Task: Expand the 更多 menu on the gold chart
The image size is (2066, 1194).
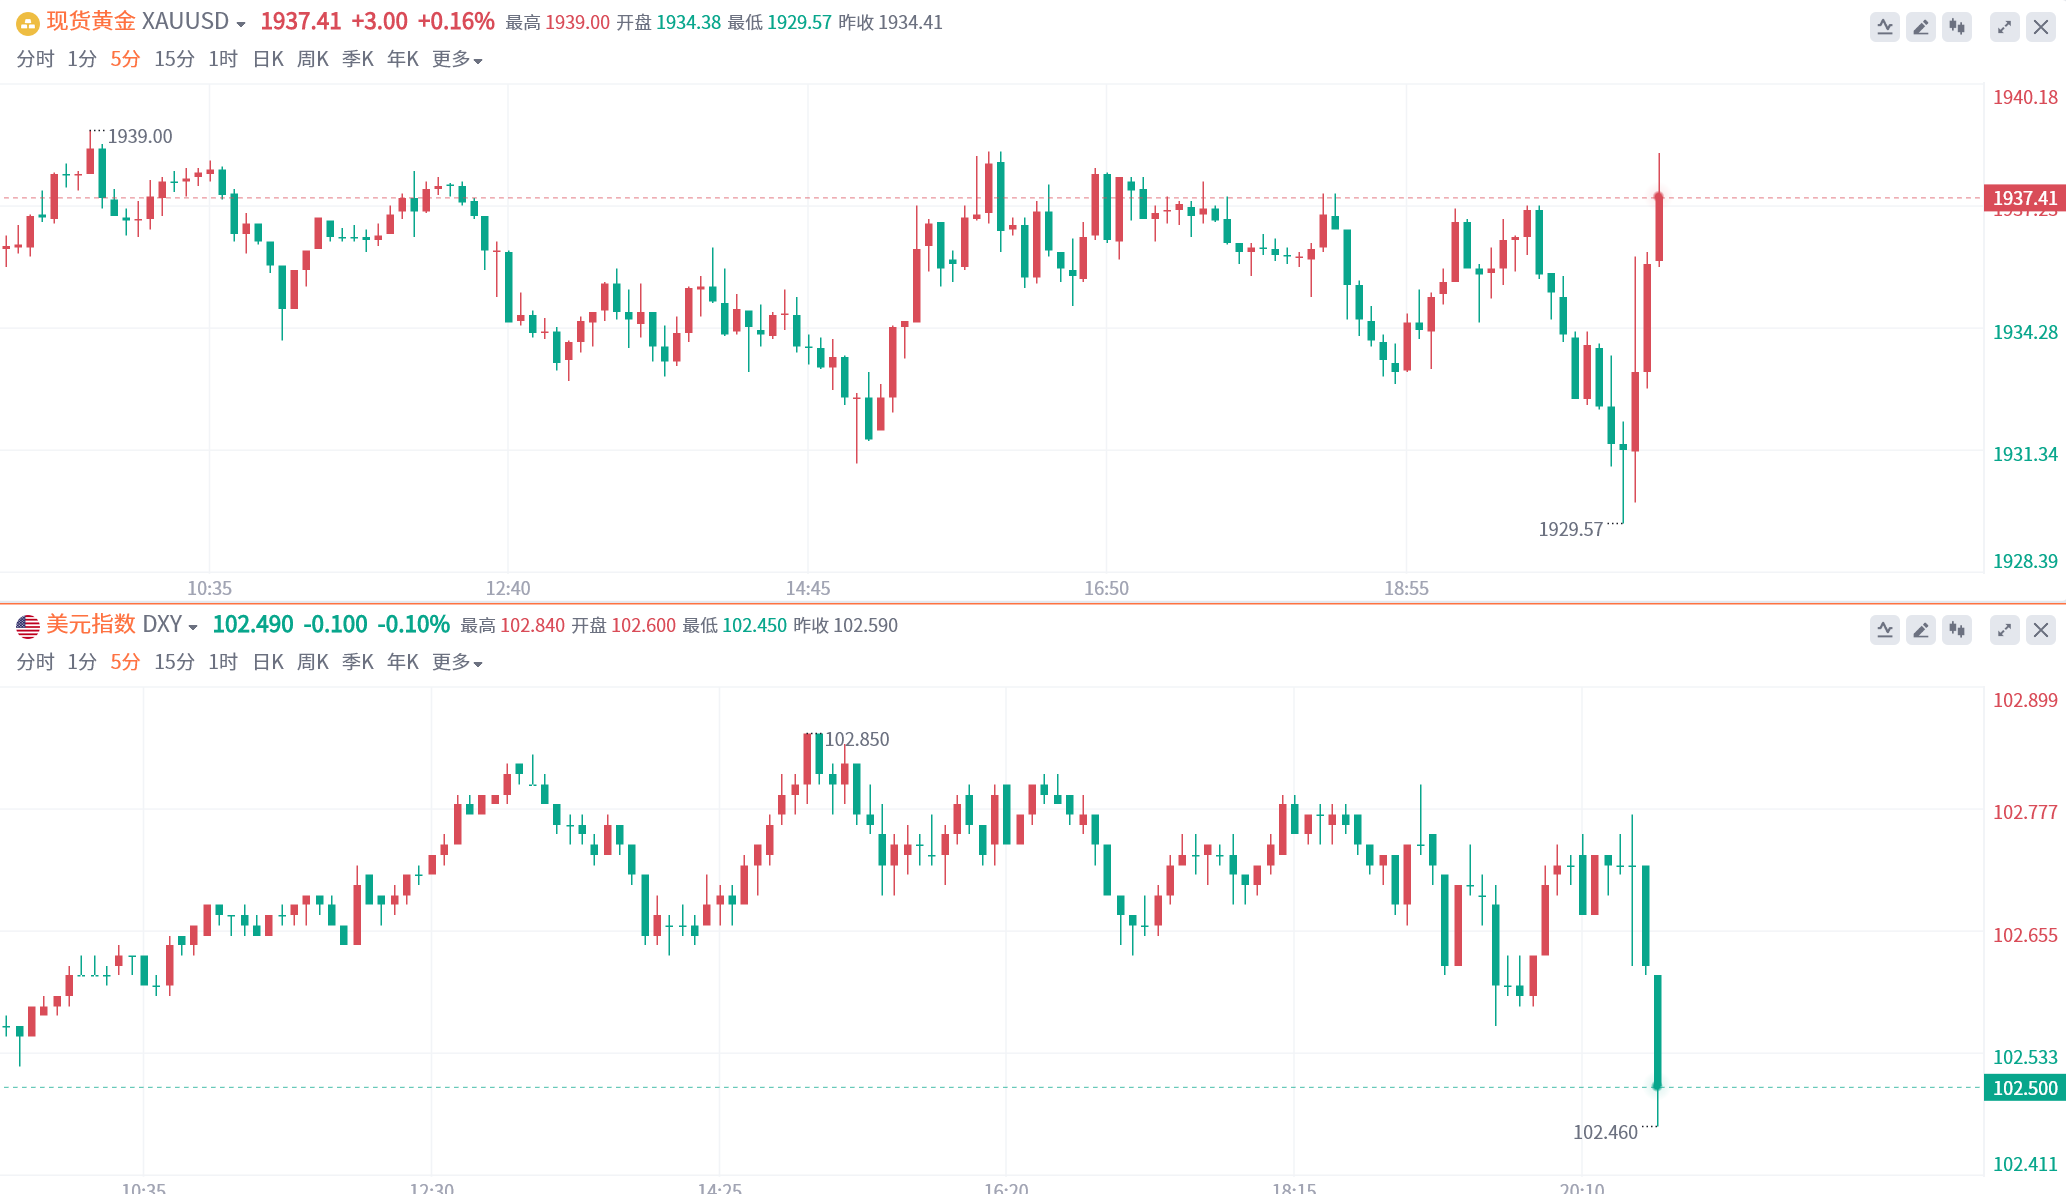Action: (457, 59)
